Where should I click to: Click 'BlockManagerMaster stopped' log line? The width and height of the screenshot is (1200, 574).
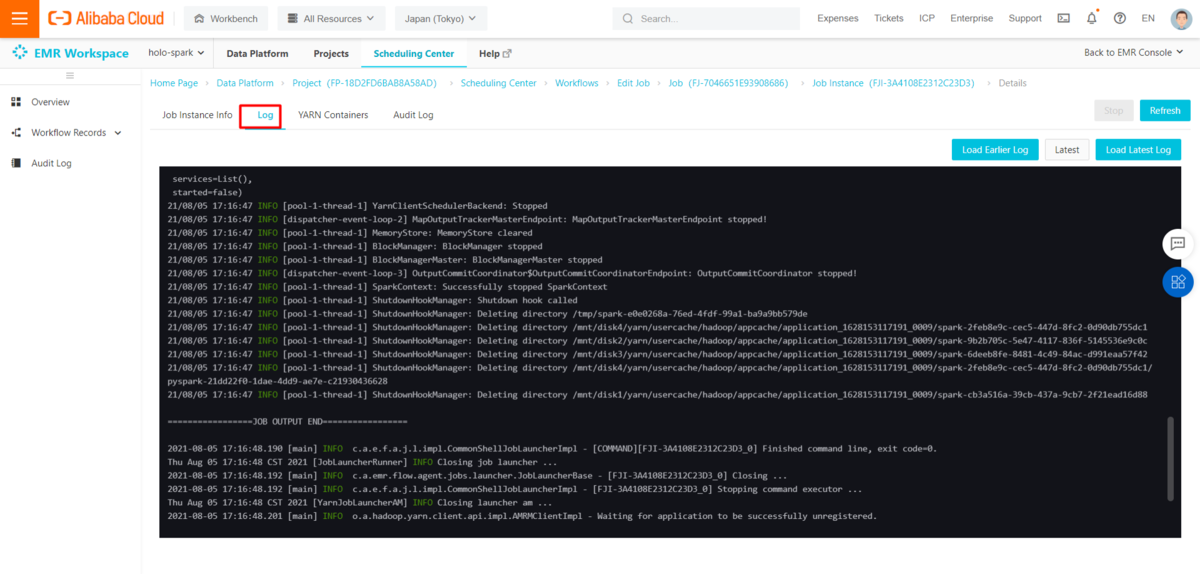pyautogui.click(x=385, y=259)
